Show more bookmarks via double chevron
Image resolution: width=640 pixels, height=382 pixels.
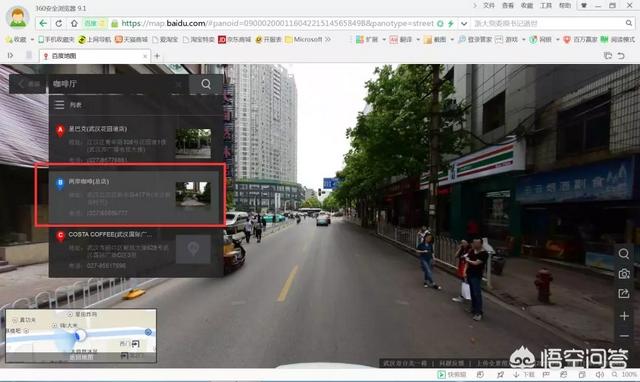coord(328,40)
